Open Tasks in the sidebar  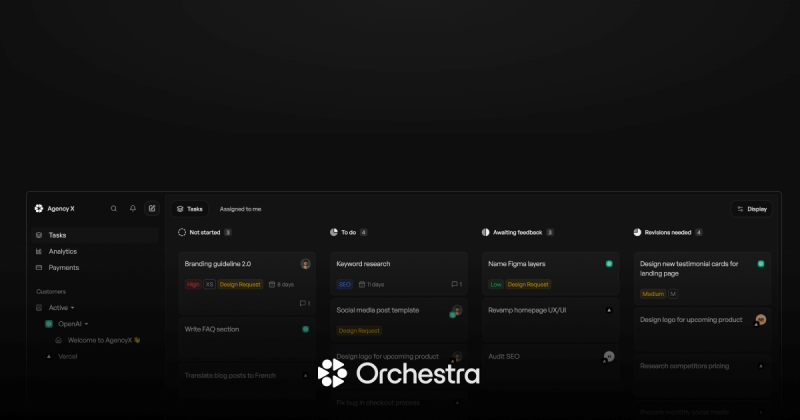[x=95, y=235]
